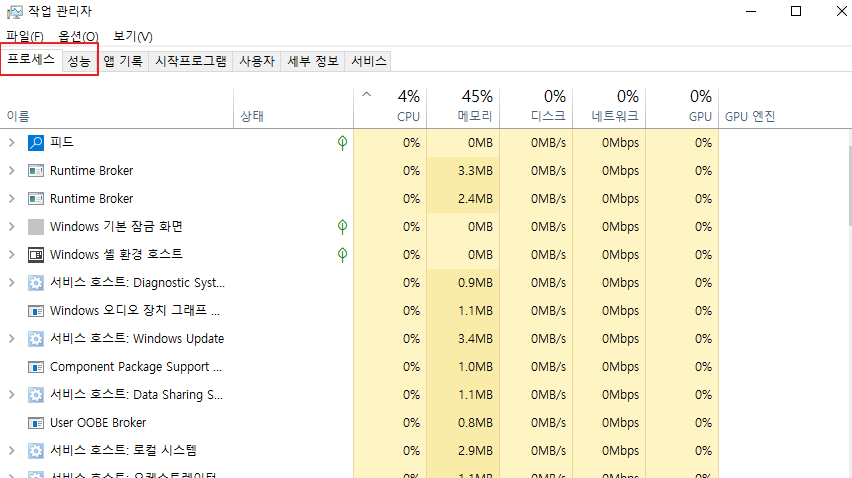Viewport: 852px width, 478px height.
Task: Sort by the 0% GPU column header
Action: (682, 108)
